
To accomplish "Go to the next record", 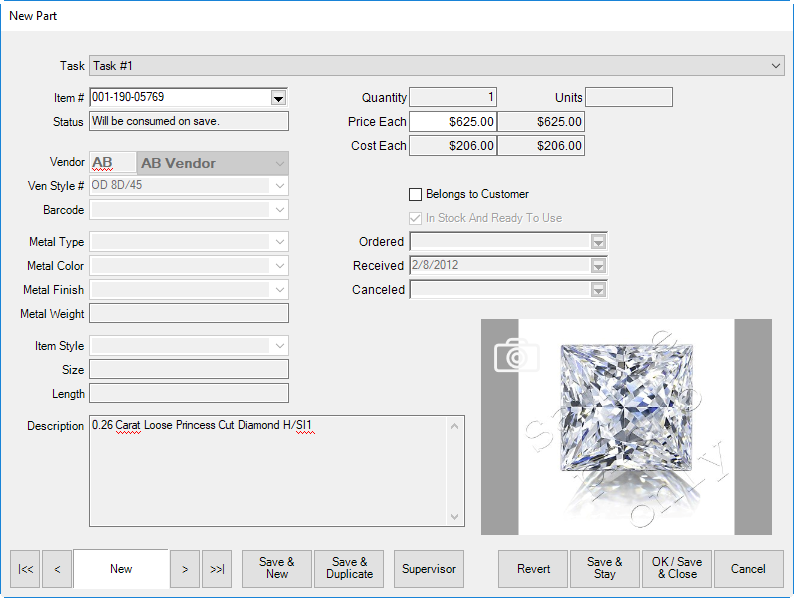I will (x=184, y=569).
